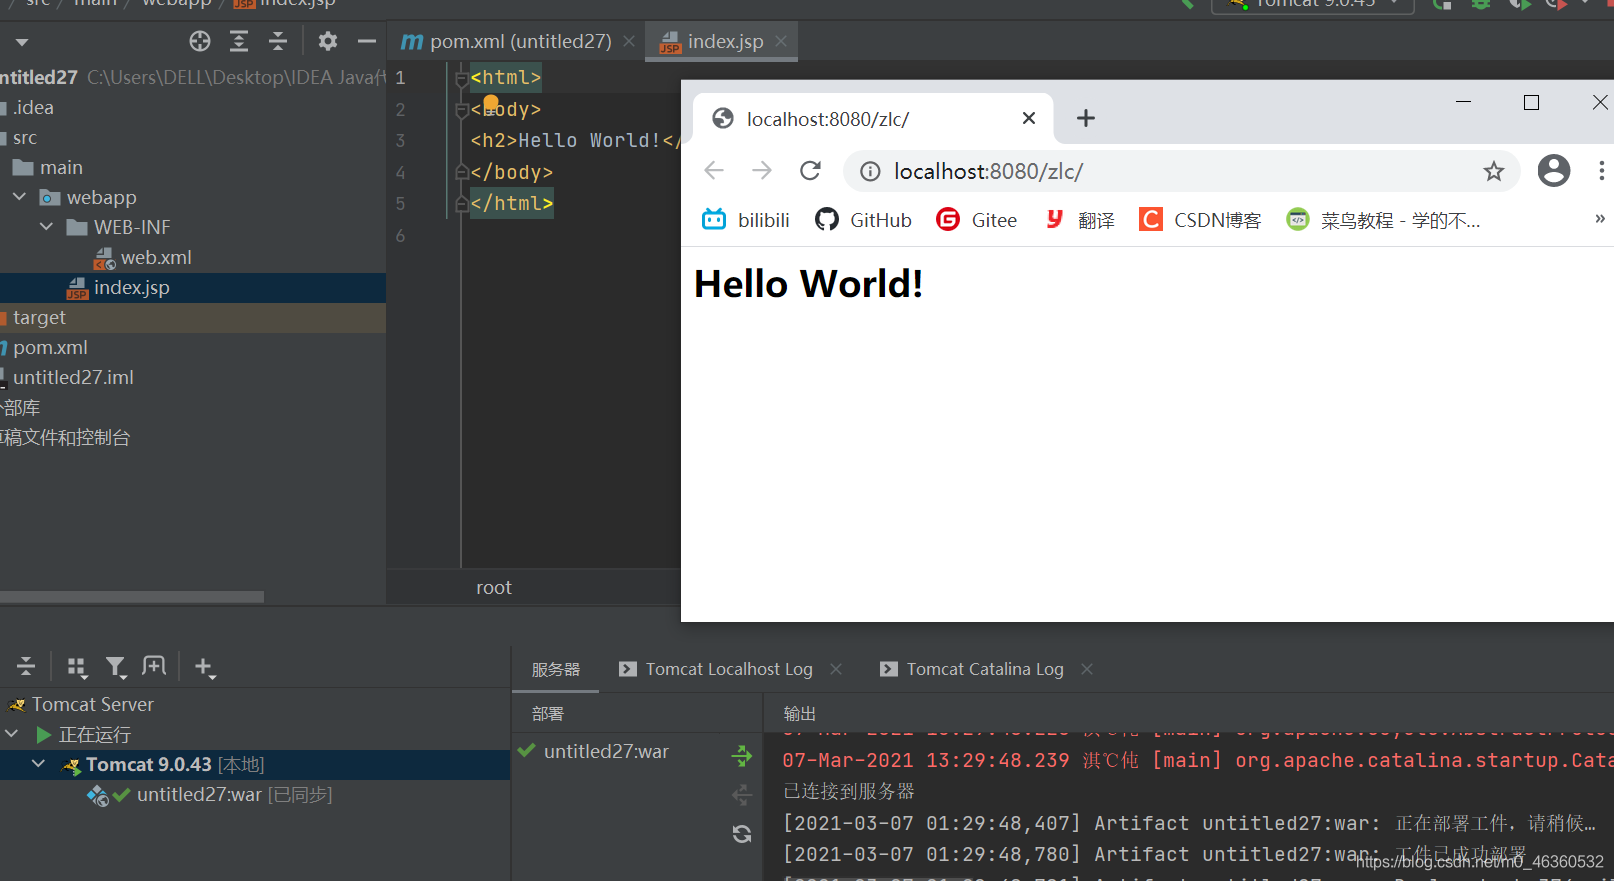Go forward in the browser
The height and width of the screenshot is (881, 1614).
click(x=762, y=171)
